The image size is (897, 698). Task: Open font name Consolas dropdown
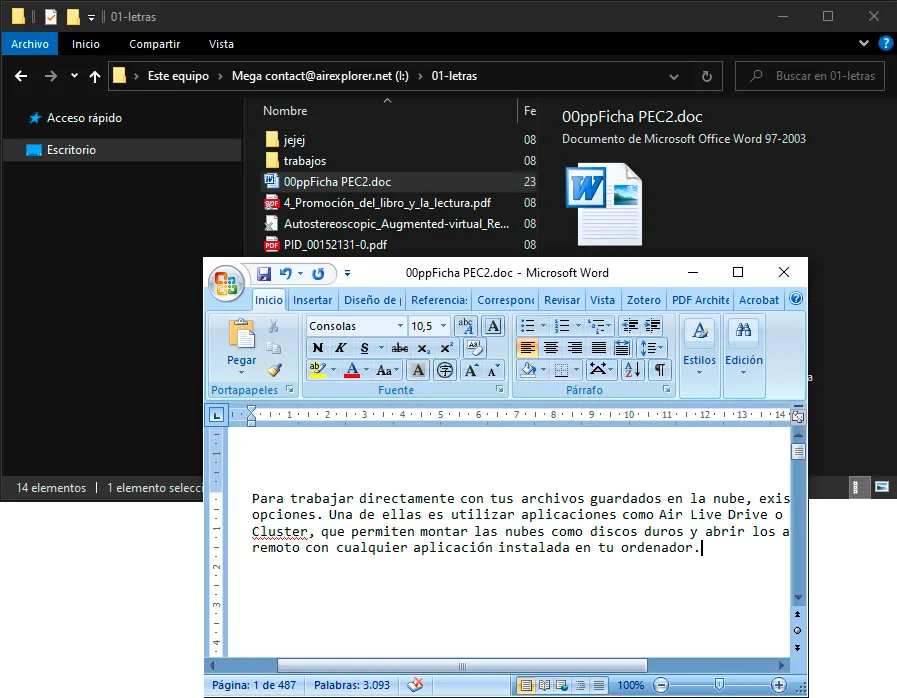(400, 326)
